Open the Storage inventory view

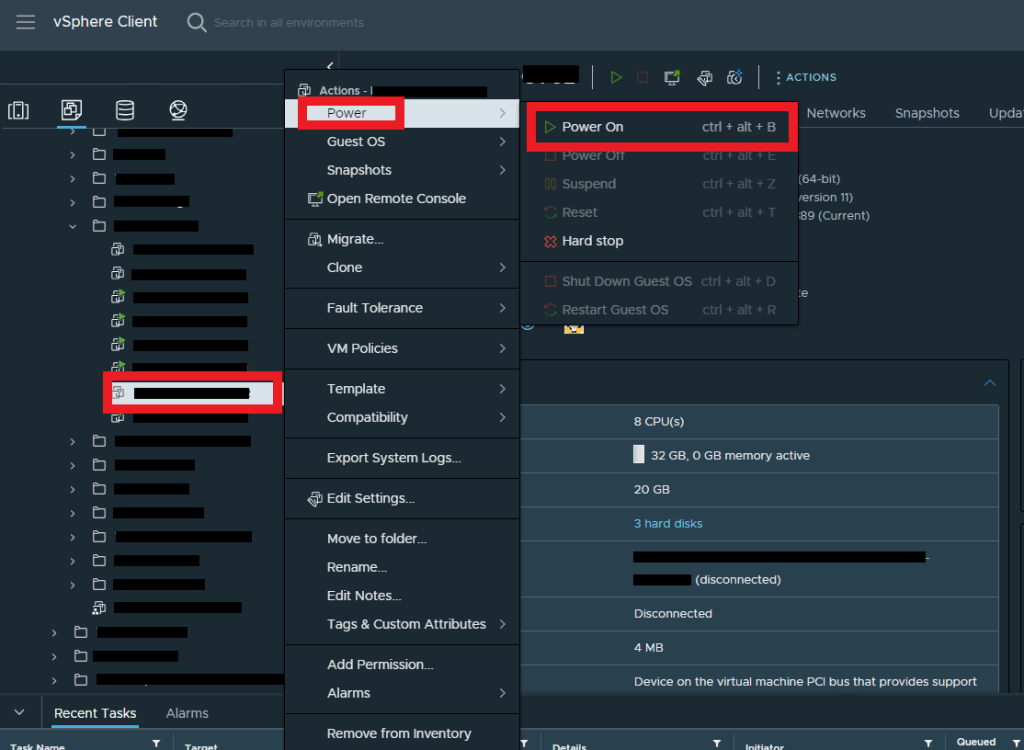click(x=124, y=110)
